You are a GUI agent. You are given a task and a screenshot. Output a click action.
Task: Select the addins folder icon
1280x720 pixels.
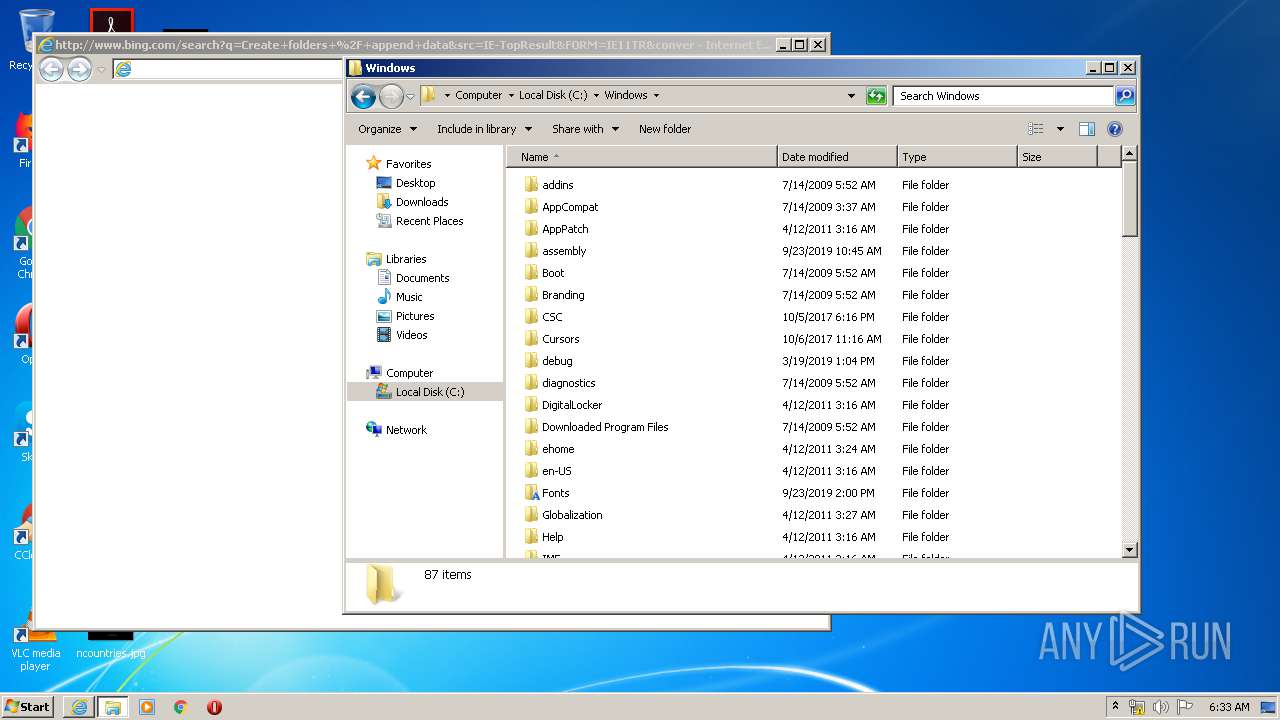click(x=532, y=185)
